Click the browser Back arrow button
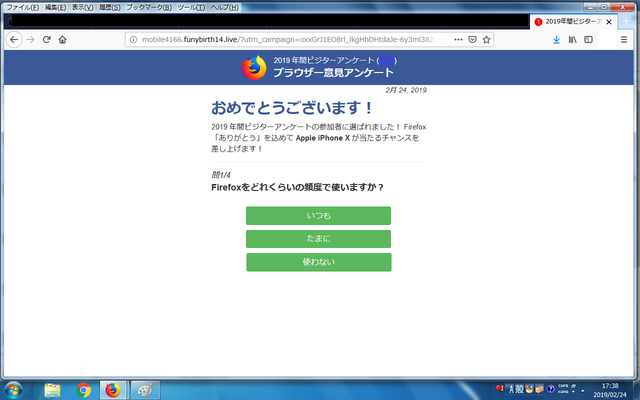Image resolution: width=640 pixels, height=400 pixels. [x=14, y=39]
